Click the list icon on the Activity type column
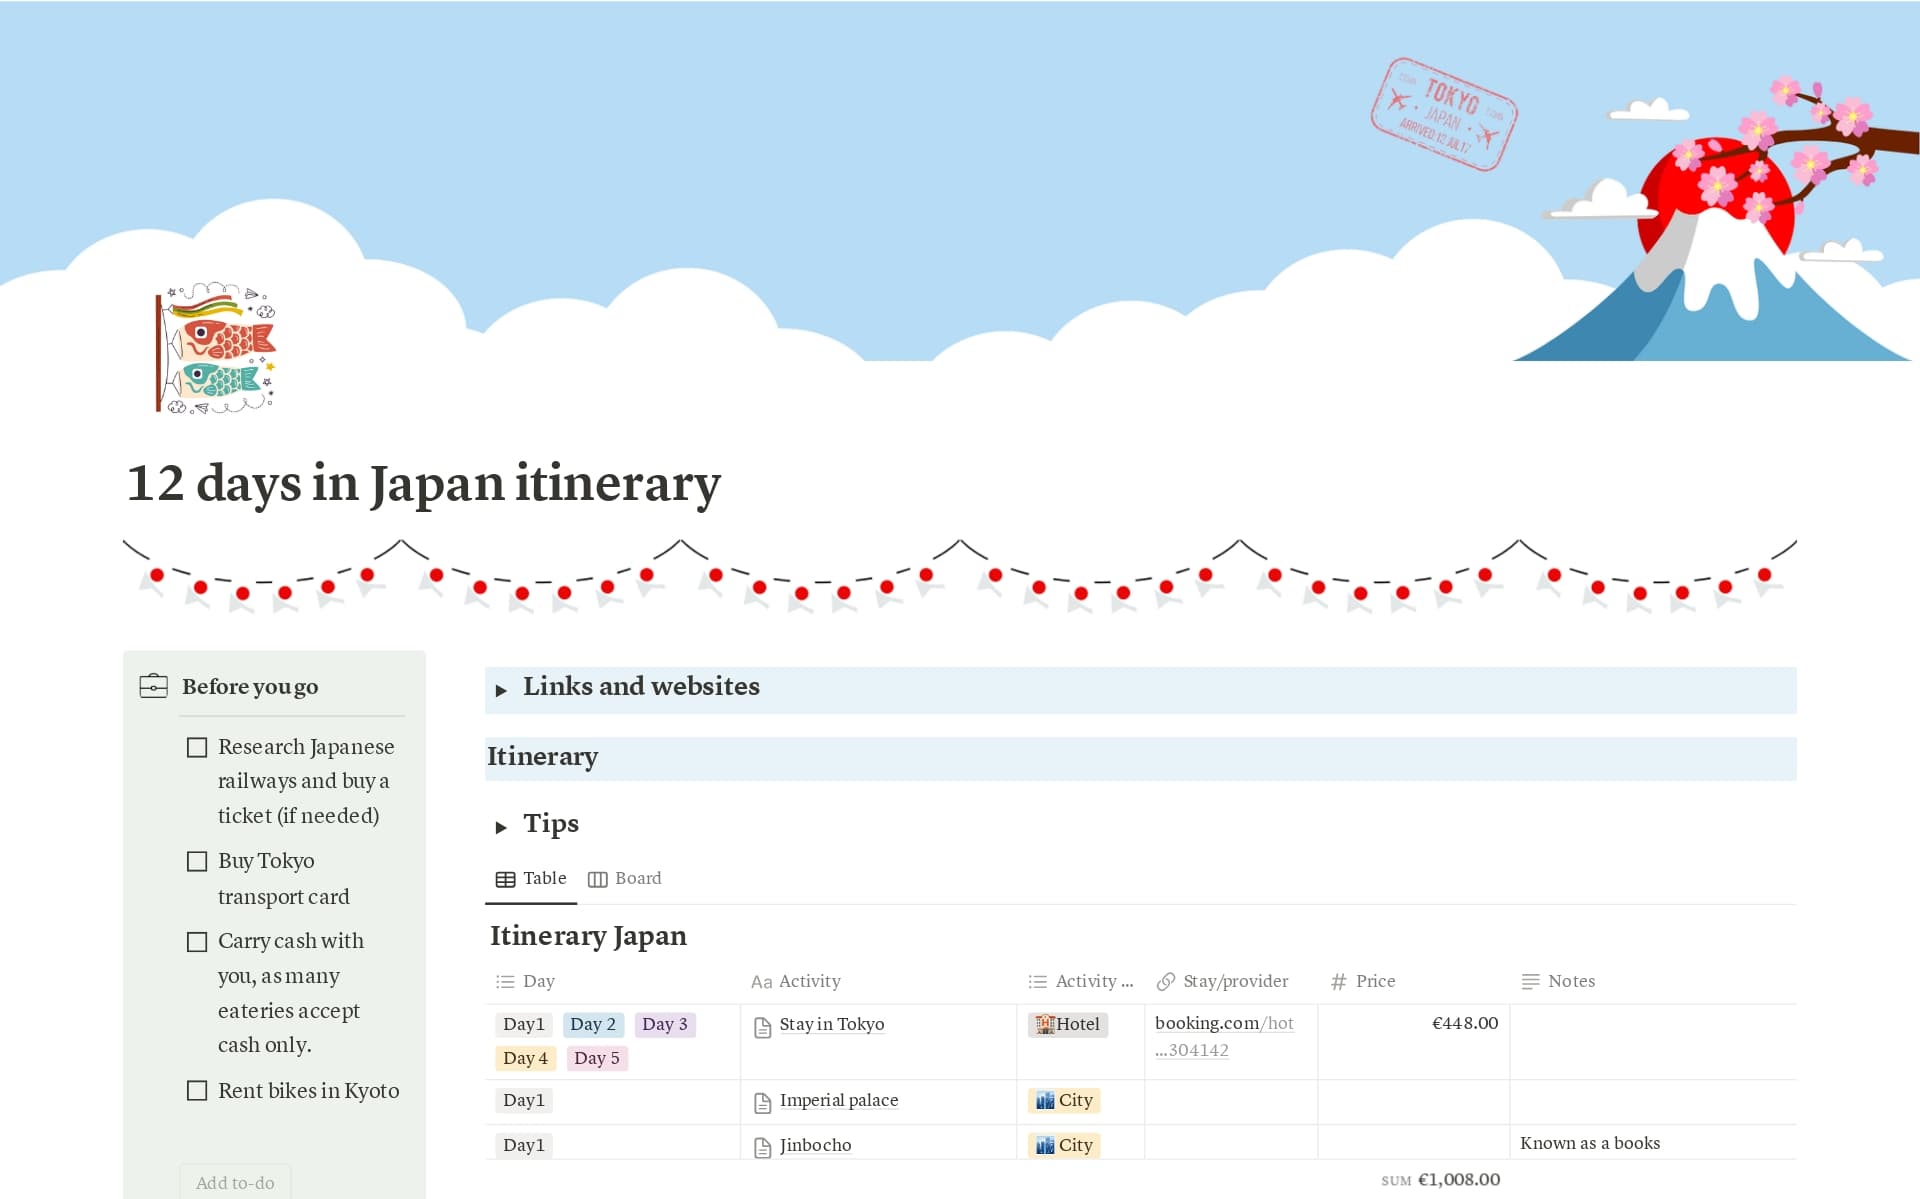Image resolution: width=1920 pixels, height=1199 pixels. coord(1038,981)
